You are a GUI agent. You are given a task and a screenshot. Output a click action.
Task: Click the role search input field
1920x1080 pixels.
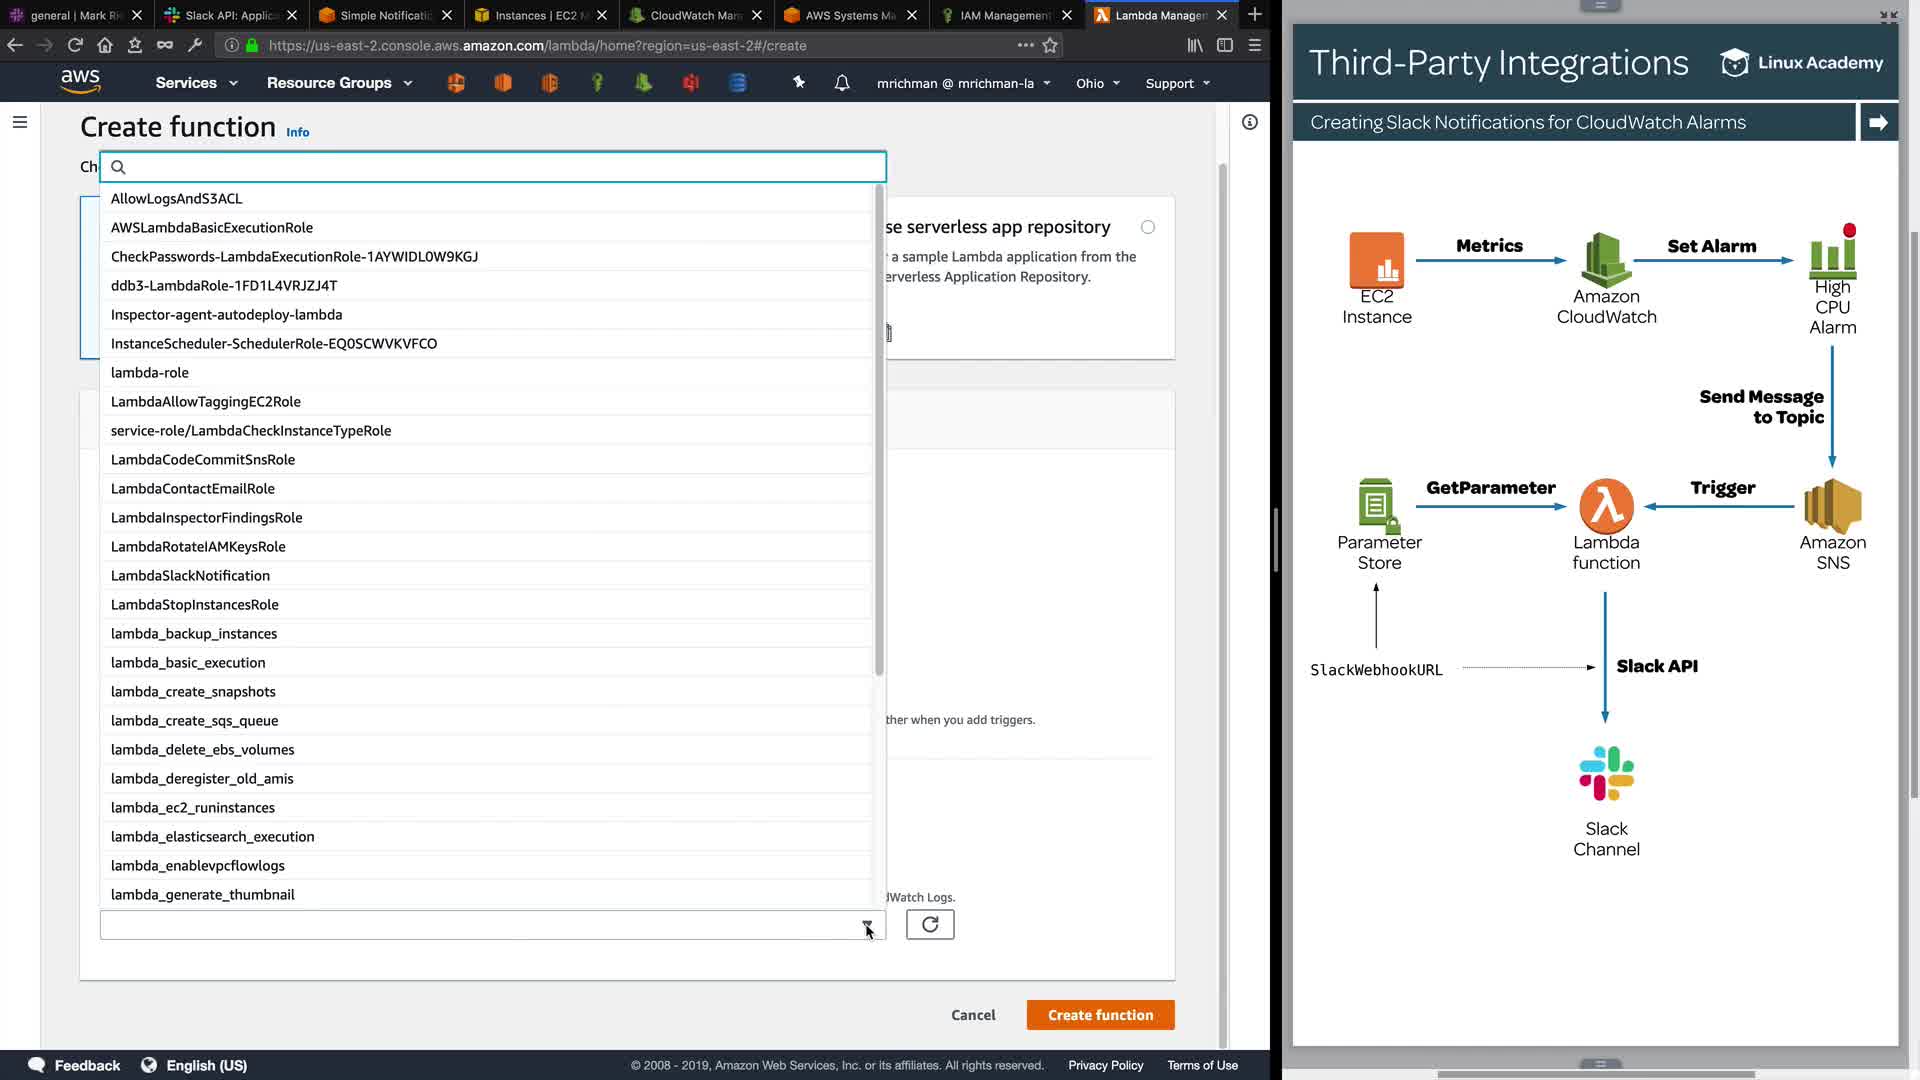[x=500, y=167]
